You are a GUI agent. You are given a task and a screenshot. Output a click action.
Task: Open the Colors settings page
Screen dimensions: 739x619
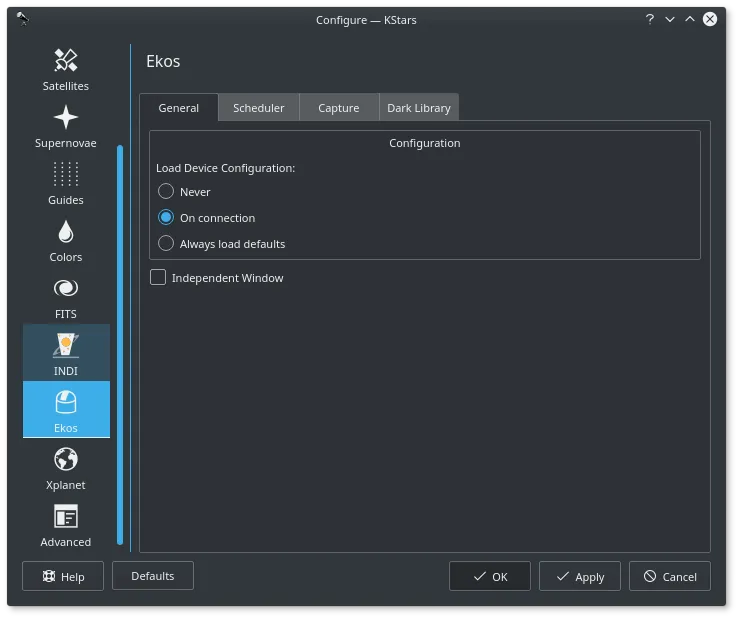pos(66,240)
